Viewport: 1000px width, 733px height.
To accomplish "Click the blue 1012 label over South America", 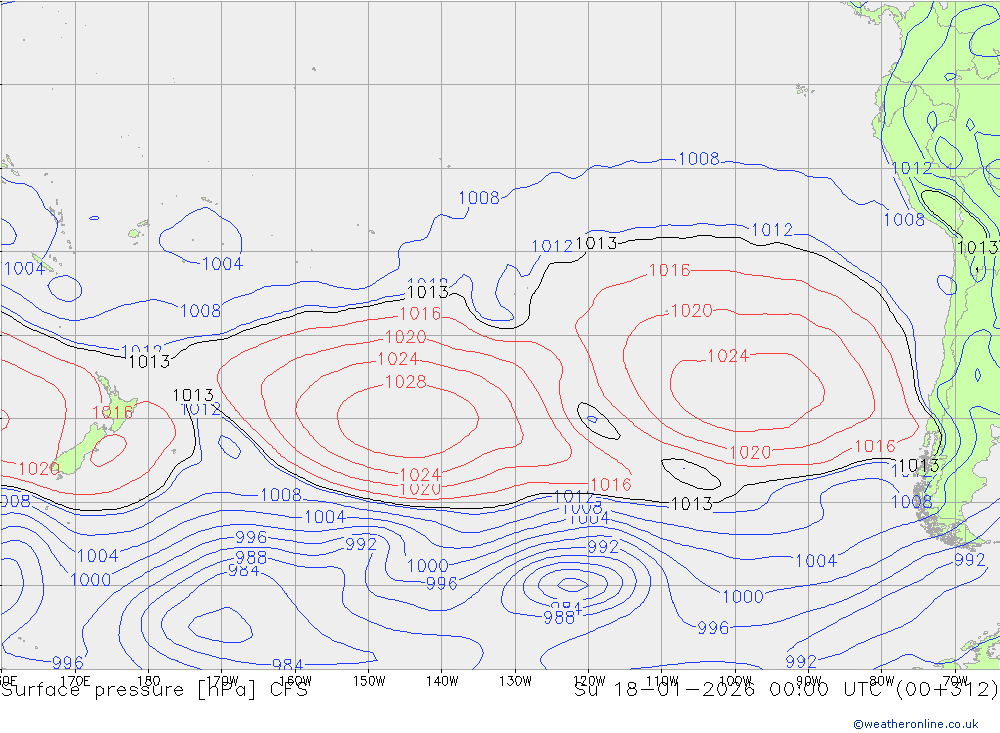I will 911,168.
